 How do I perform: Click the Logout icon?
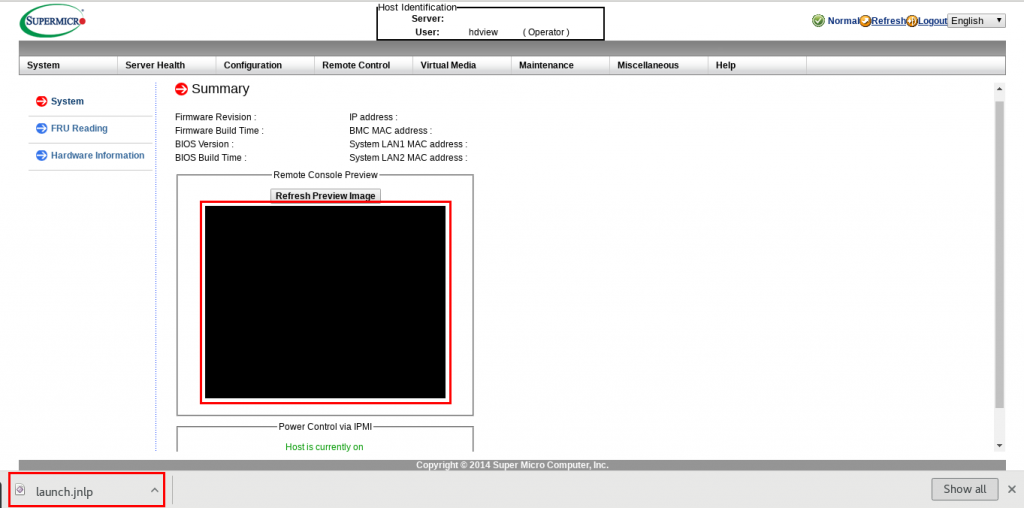click(912, 21)
